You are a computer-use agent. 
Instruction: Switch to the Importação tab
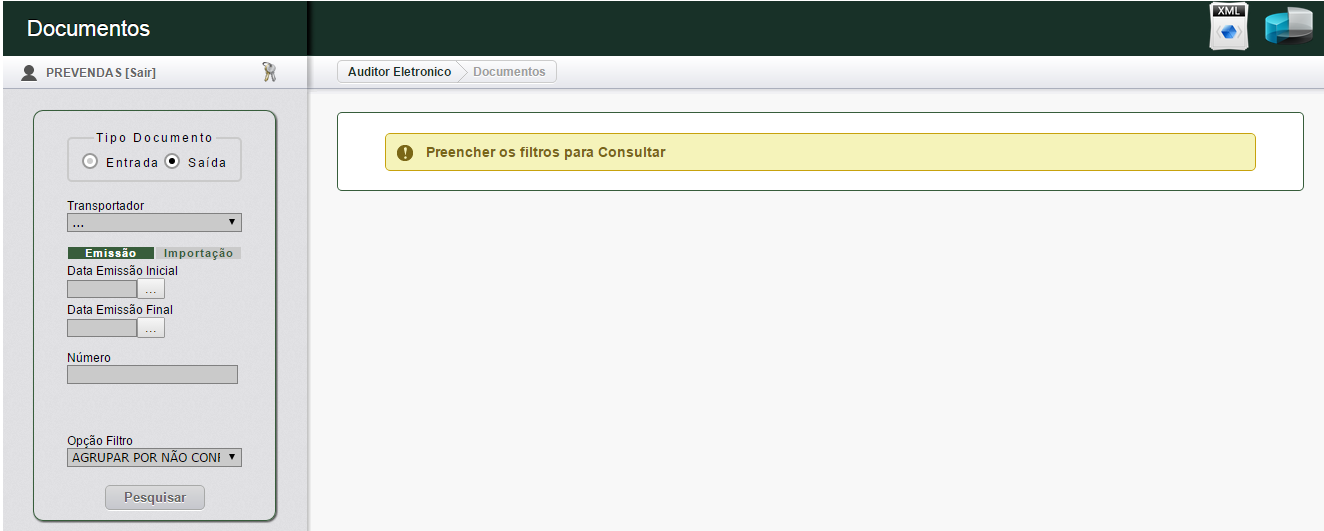click(x=198, y=253)
